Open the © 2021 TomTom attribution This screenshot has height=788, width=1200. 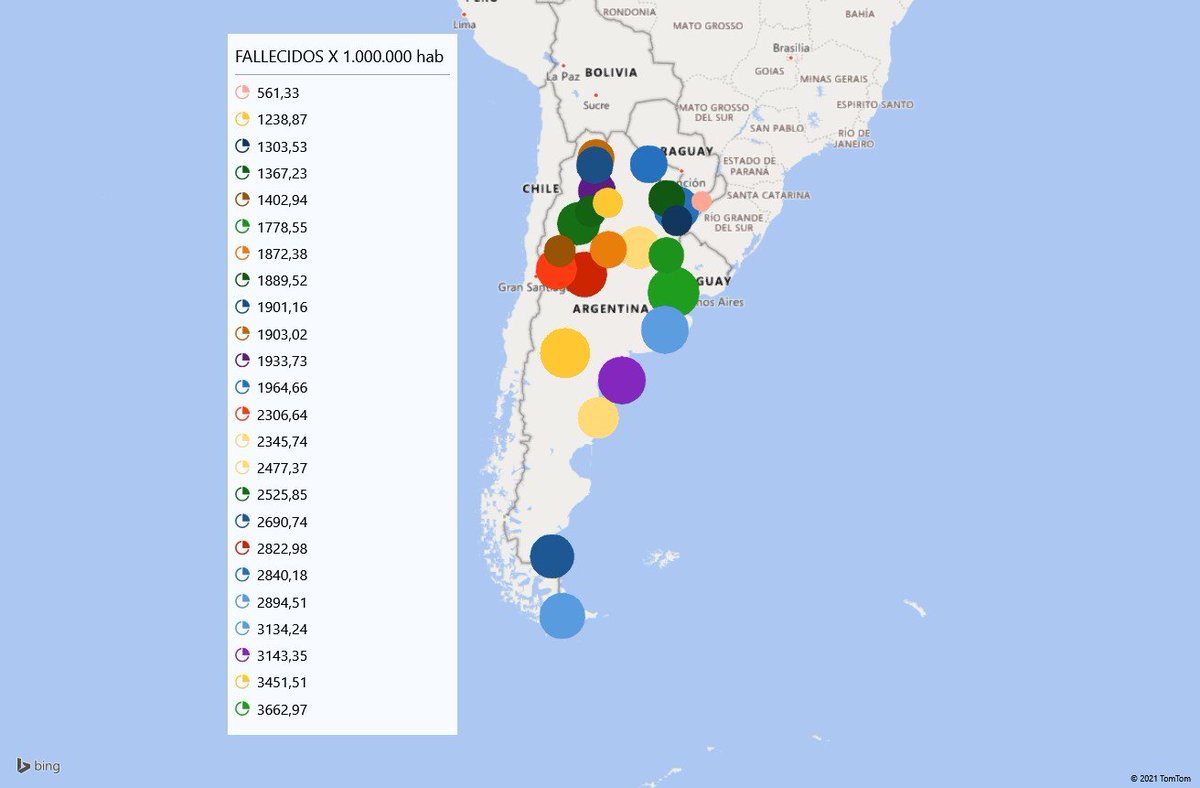click(1161, 778)
